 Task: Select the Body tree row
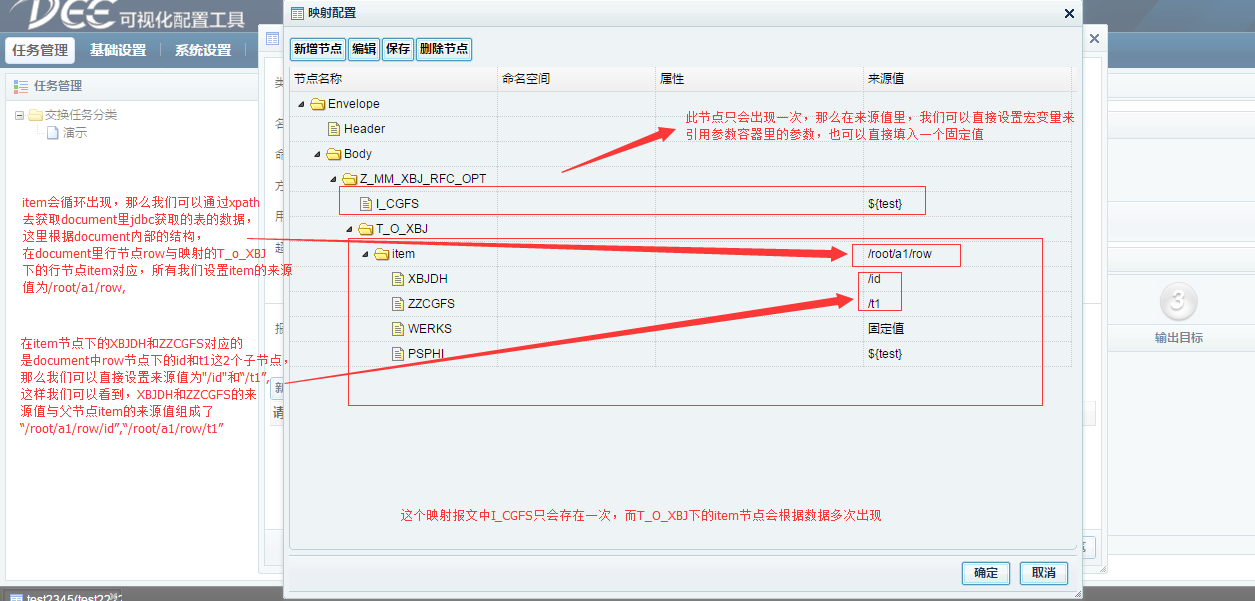[680, 154]
